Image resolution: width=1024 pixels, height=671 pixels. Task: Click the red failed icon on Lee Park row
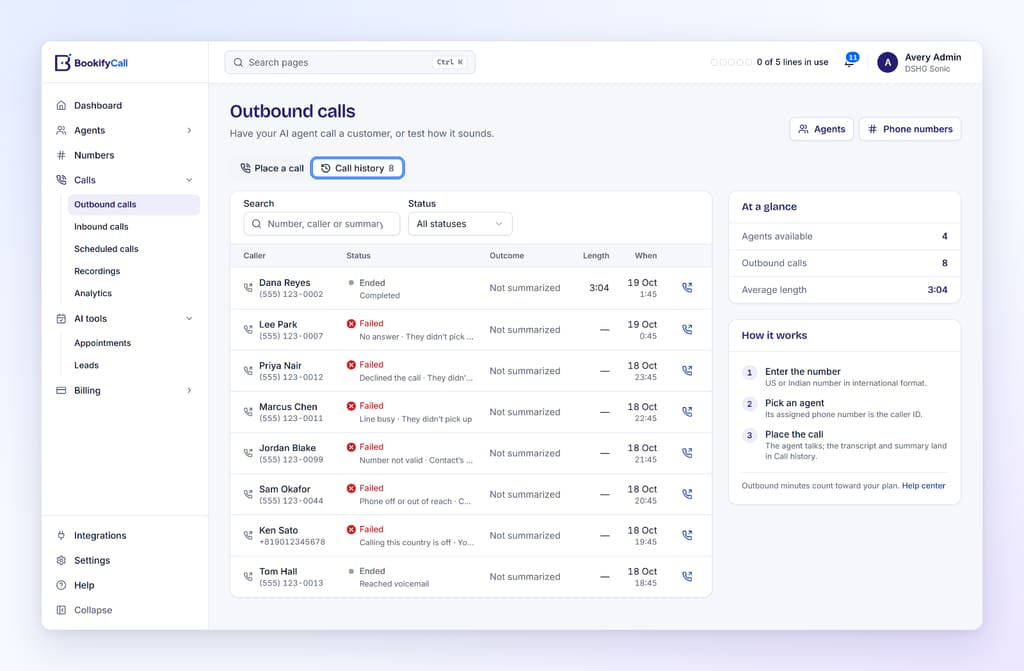[x=351, y=323]
